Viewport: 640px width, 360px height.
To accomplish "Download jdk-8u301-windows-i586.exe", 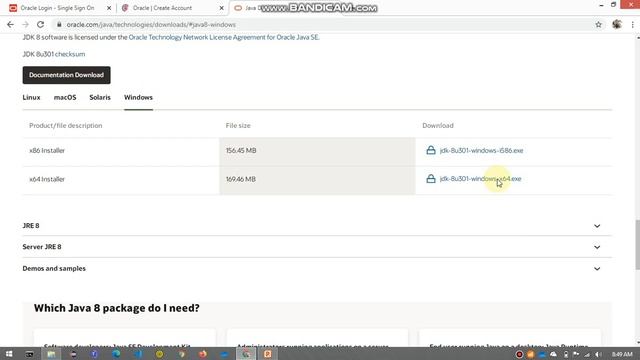I will (x=481, y=150).
